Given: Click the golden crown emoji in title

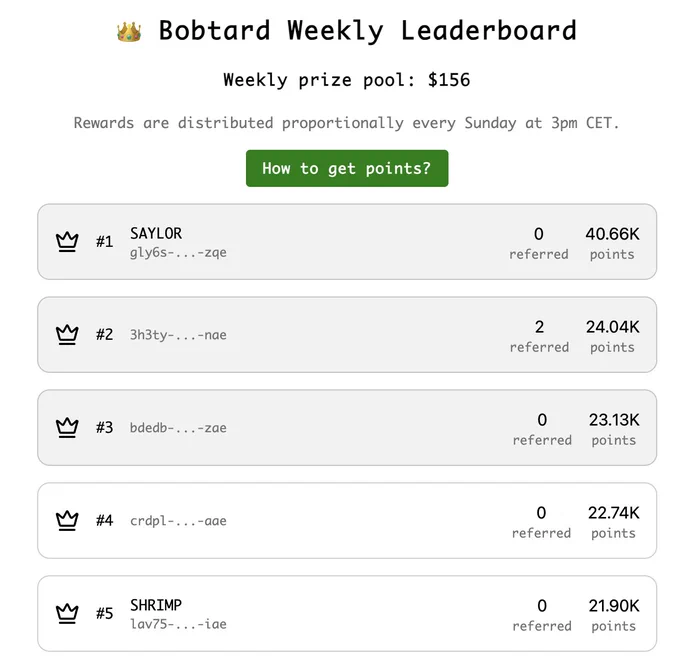Looking at the screenshot, I should coord(129,32).
